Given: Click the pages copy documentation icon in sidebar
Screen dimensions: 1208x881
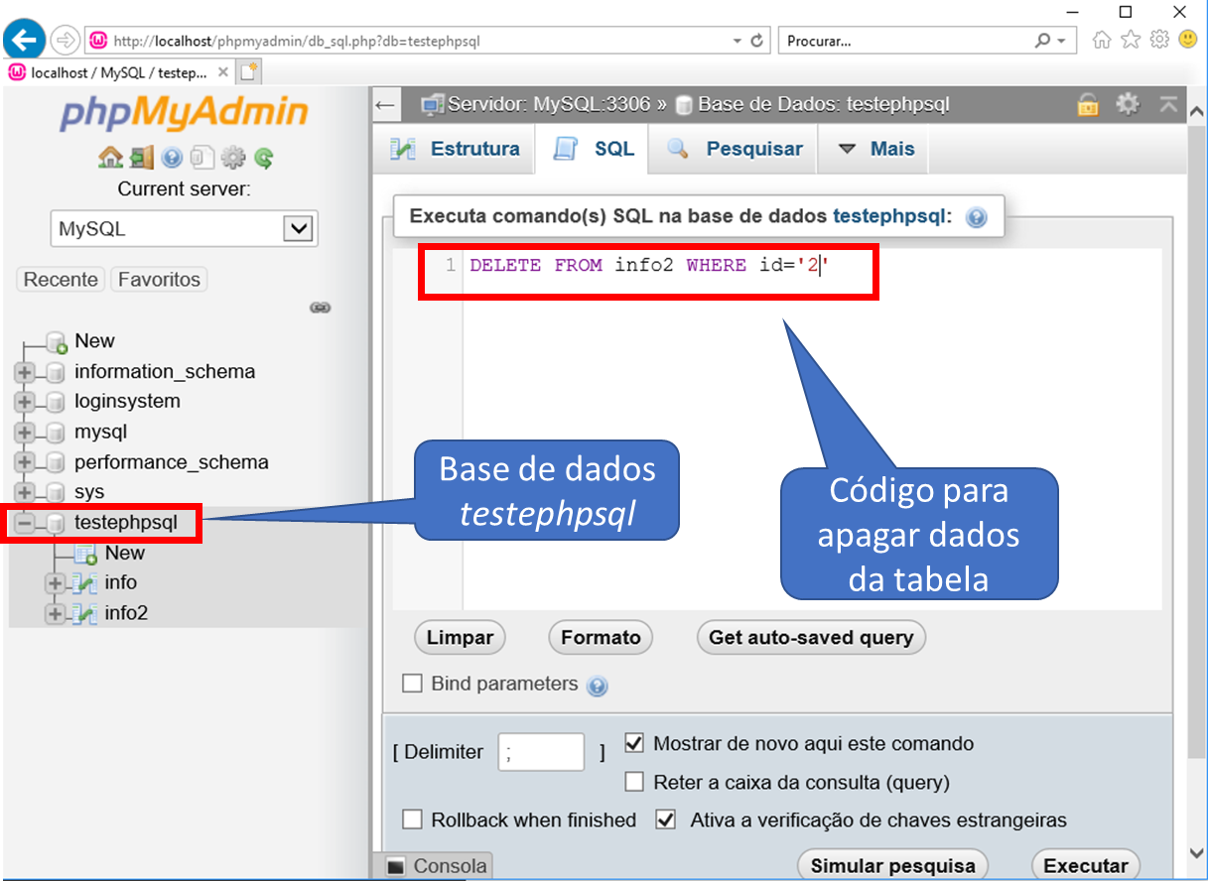Looking at the screenshot, I should [202, 157].
